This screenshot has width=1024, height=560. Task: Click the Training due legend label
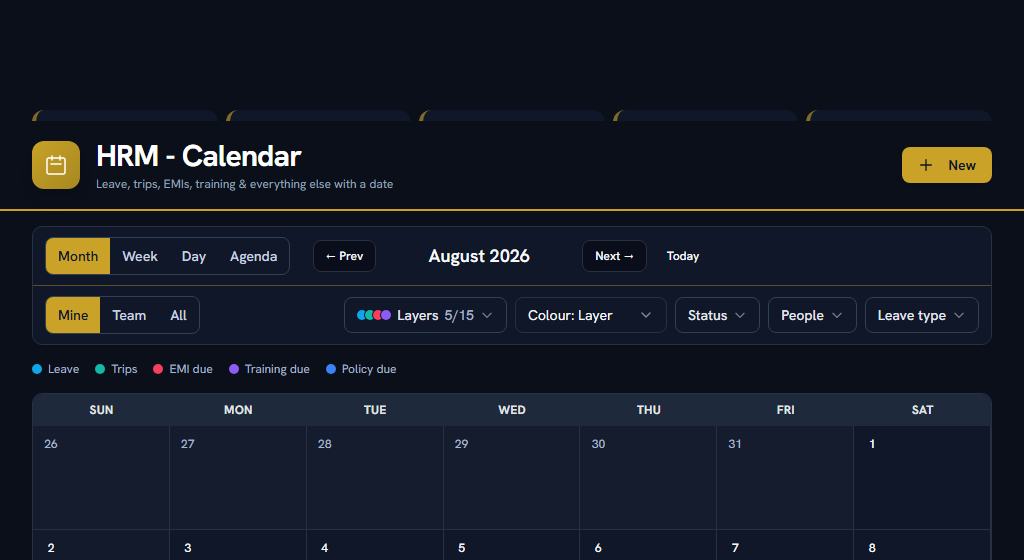(x=277, y=369)
